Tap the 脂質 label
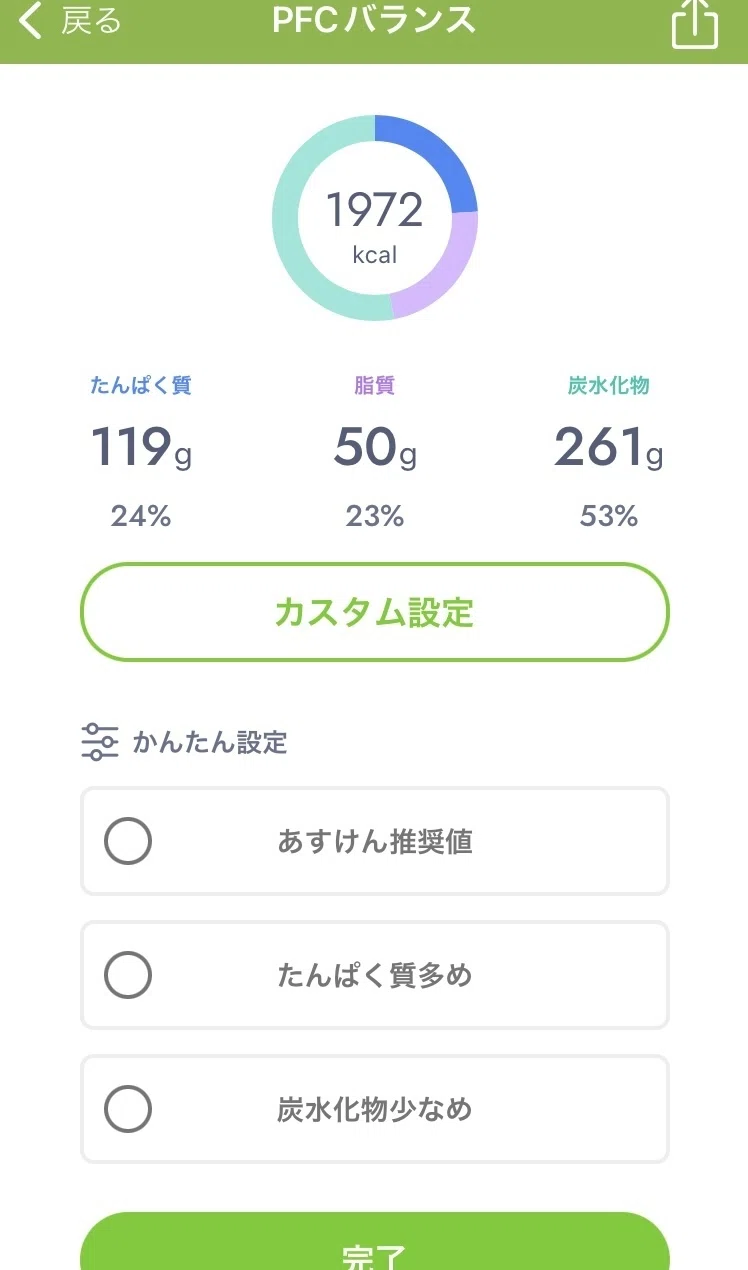The width and height of the screenshot is (748, 1270). [x=375, y=385]
